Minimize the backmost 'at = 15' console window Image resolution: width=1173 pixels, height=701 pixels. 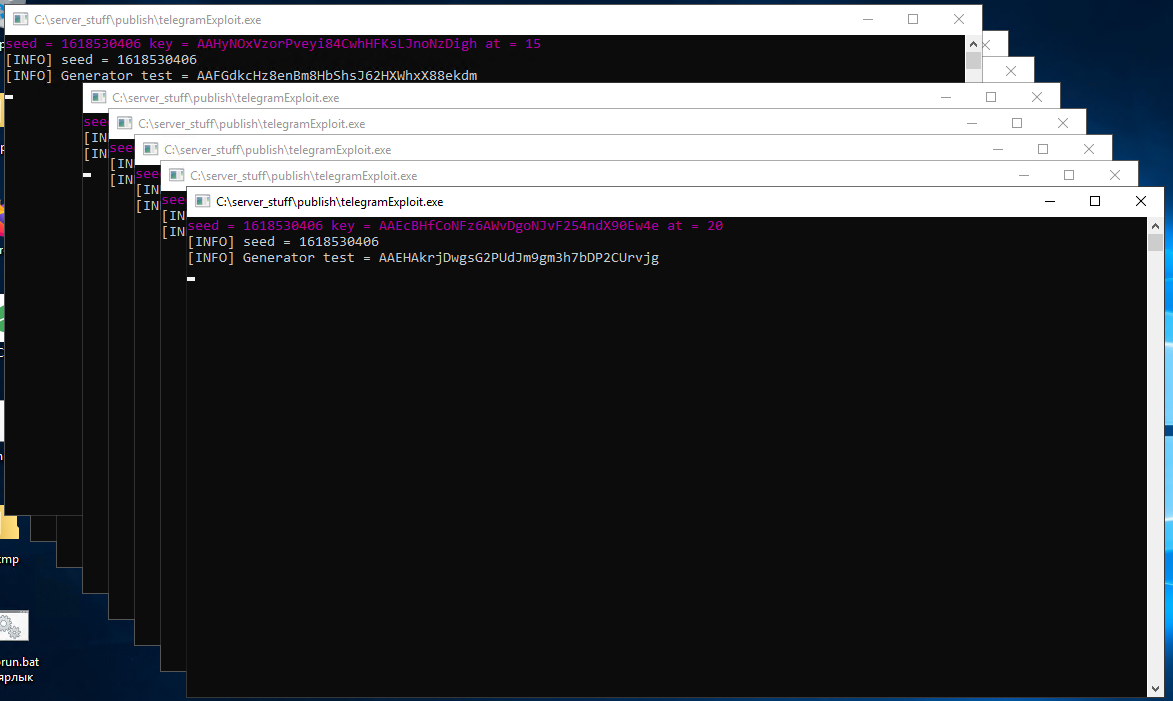pos(868,19)
